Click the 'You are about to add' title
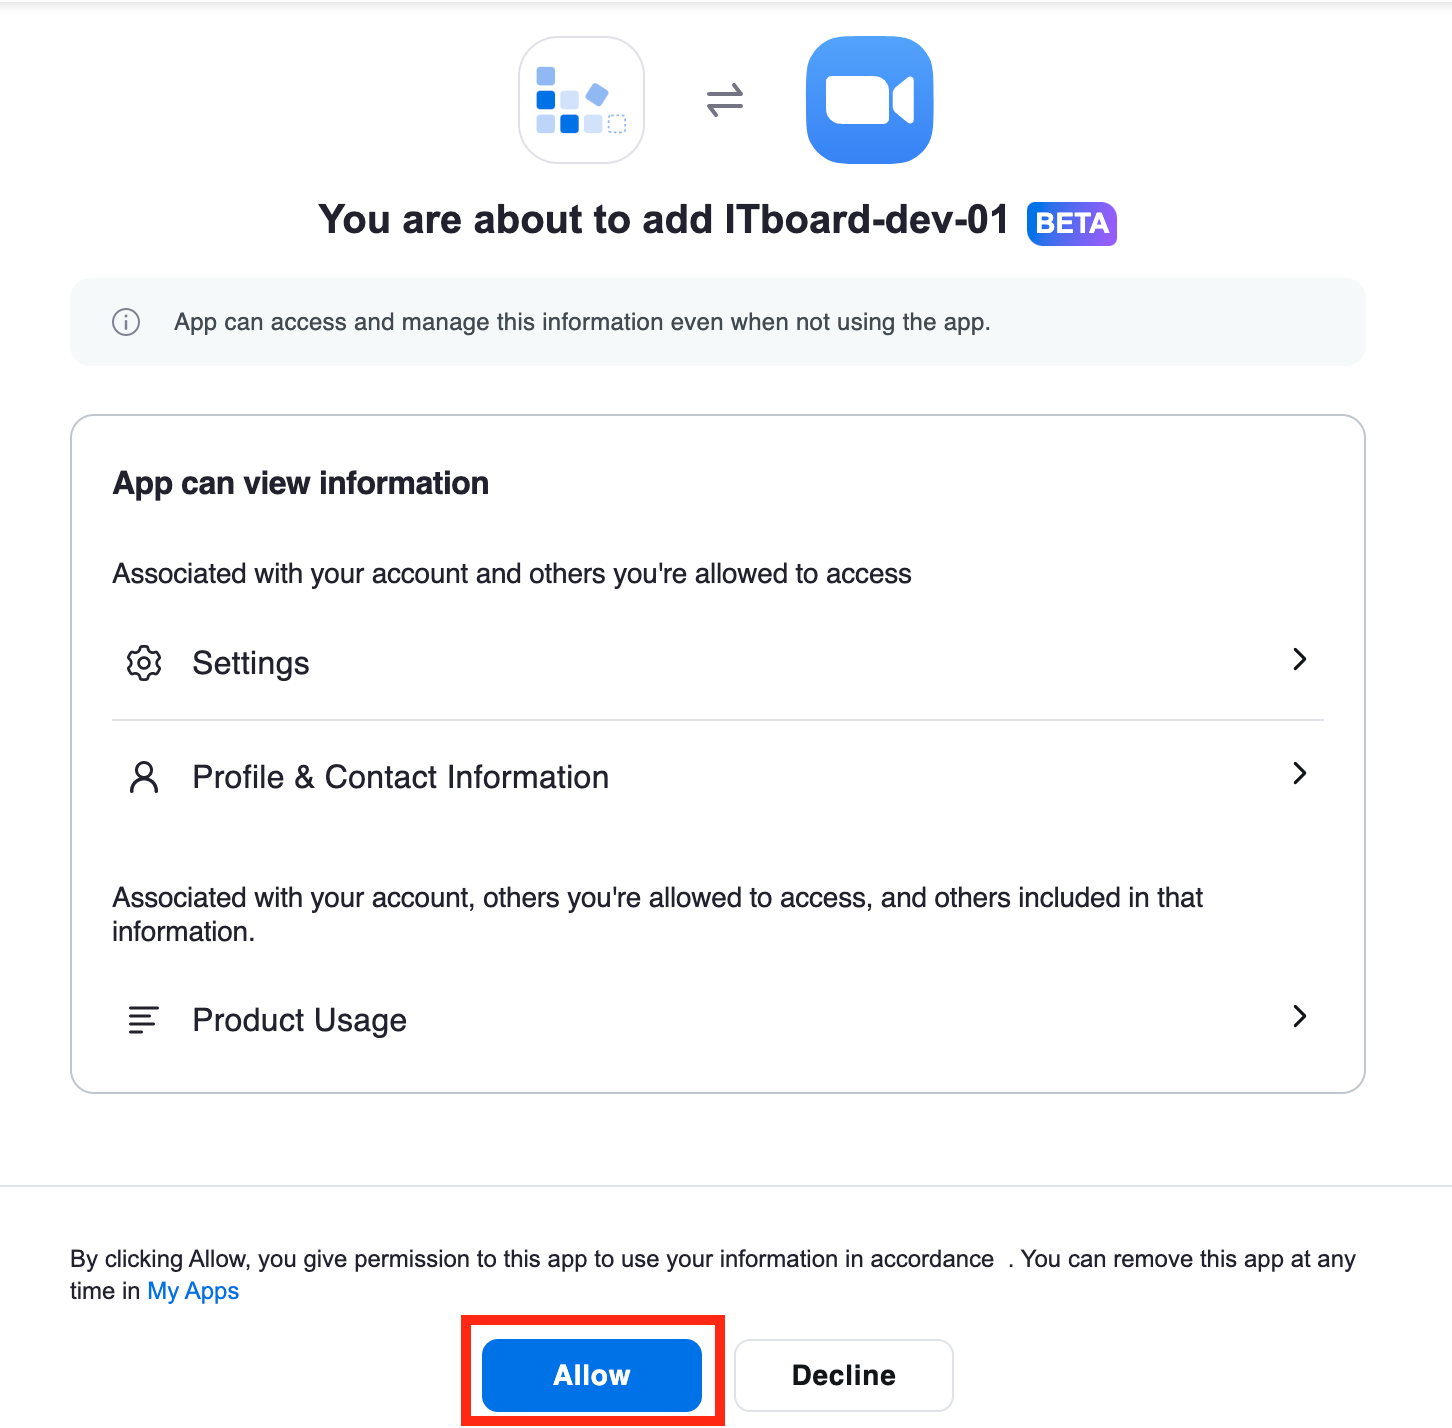 (x=664, y=220)
